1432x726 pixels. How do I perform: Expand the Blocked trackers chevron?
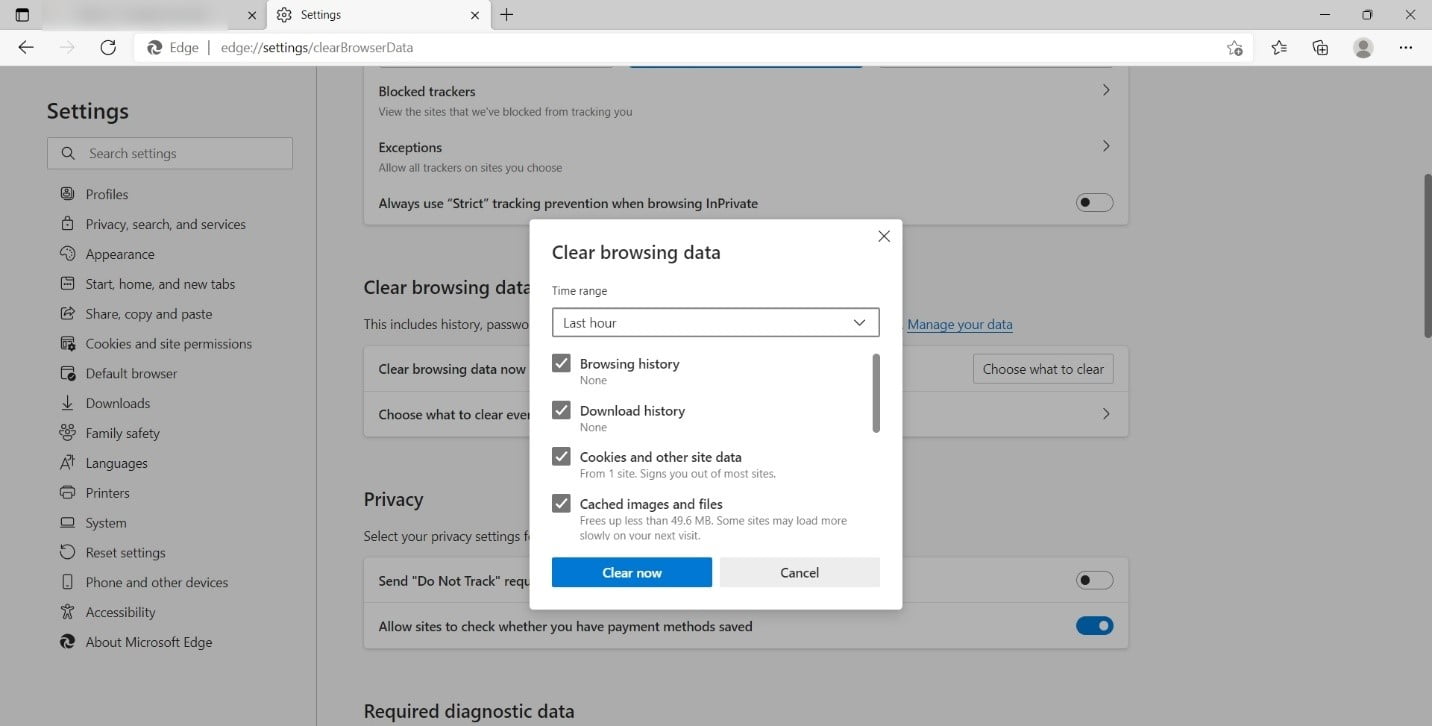[x=1105, y=90]
